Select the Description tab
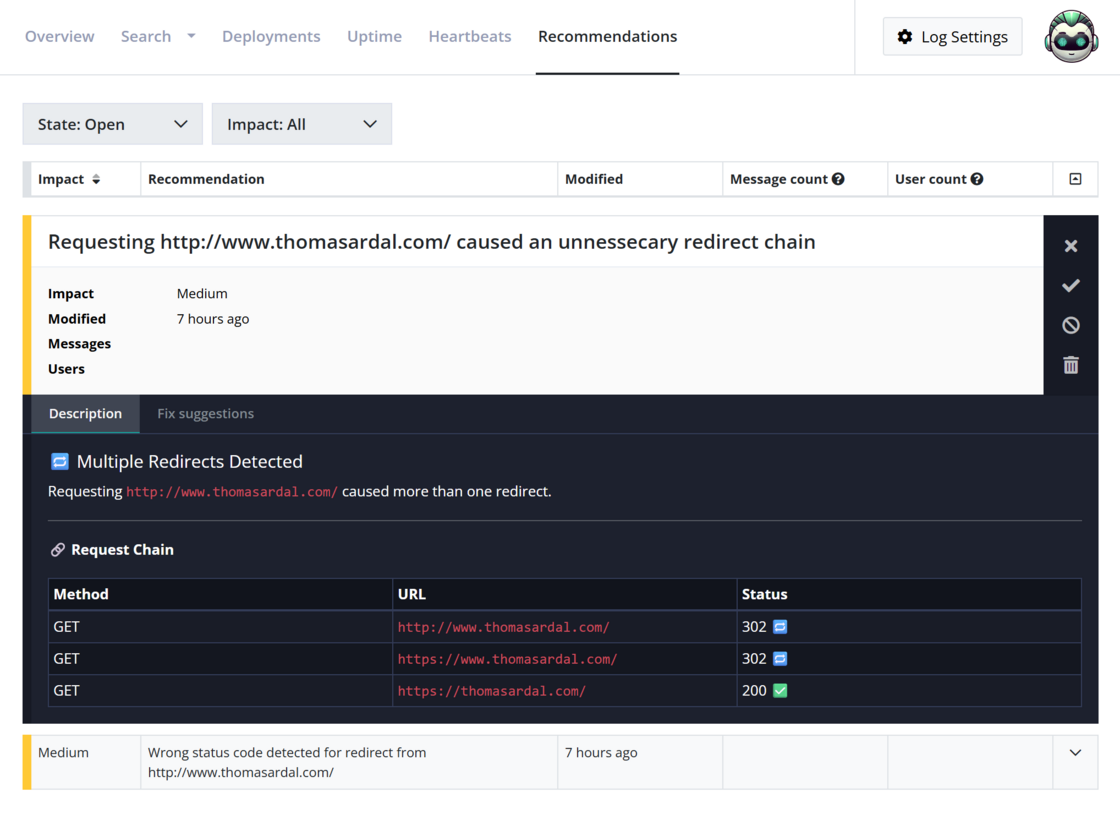1120x820 pixels. click(85, 414)
